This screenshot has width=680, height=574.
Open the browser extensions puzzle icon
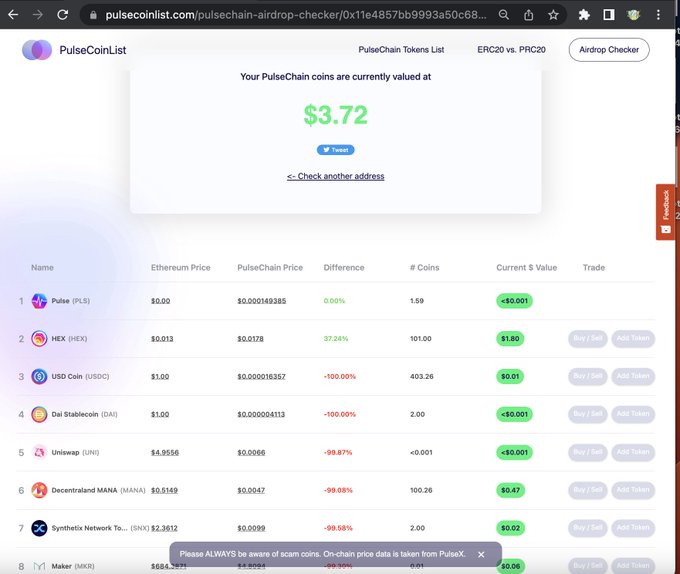(x=584, y=15)
